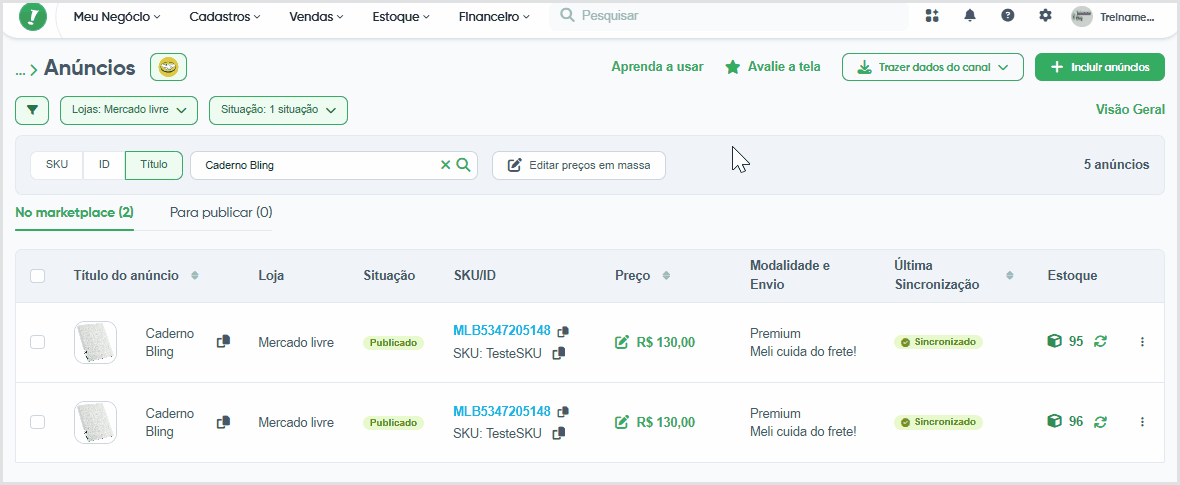Click the Sincronizado badge in the stock 96 row
Image resolution: width=1180 pixels, height=485 pixels.
938,422
